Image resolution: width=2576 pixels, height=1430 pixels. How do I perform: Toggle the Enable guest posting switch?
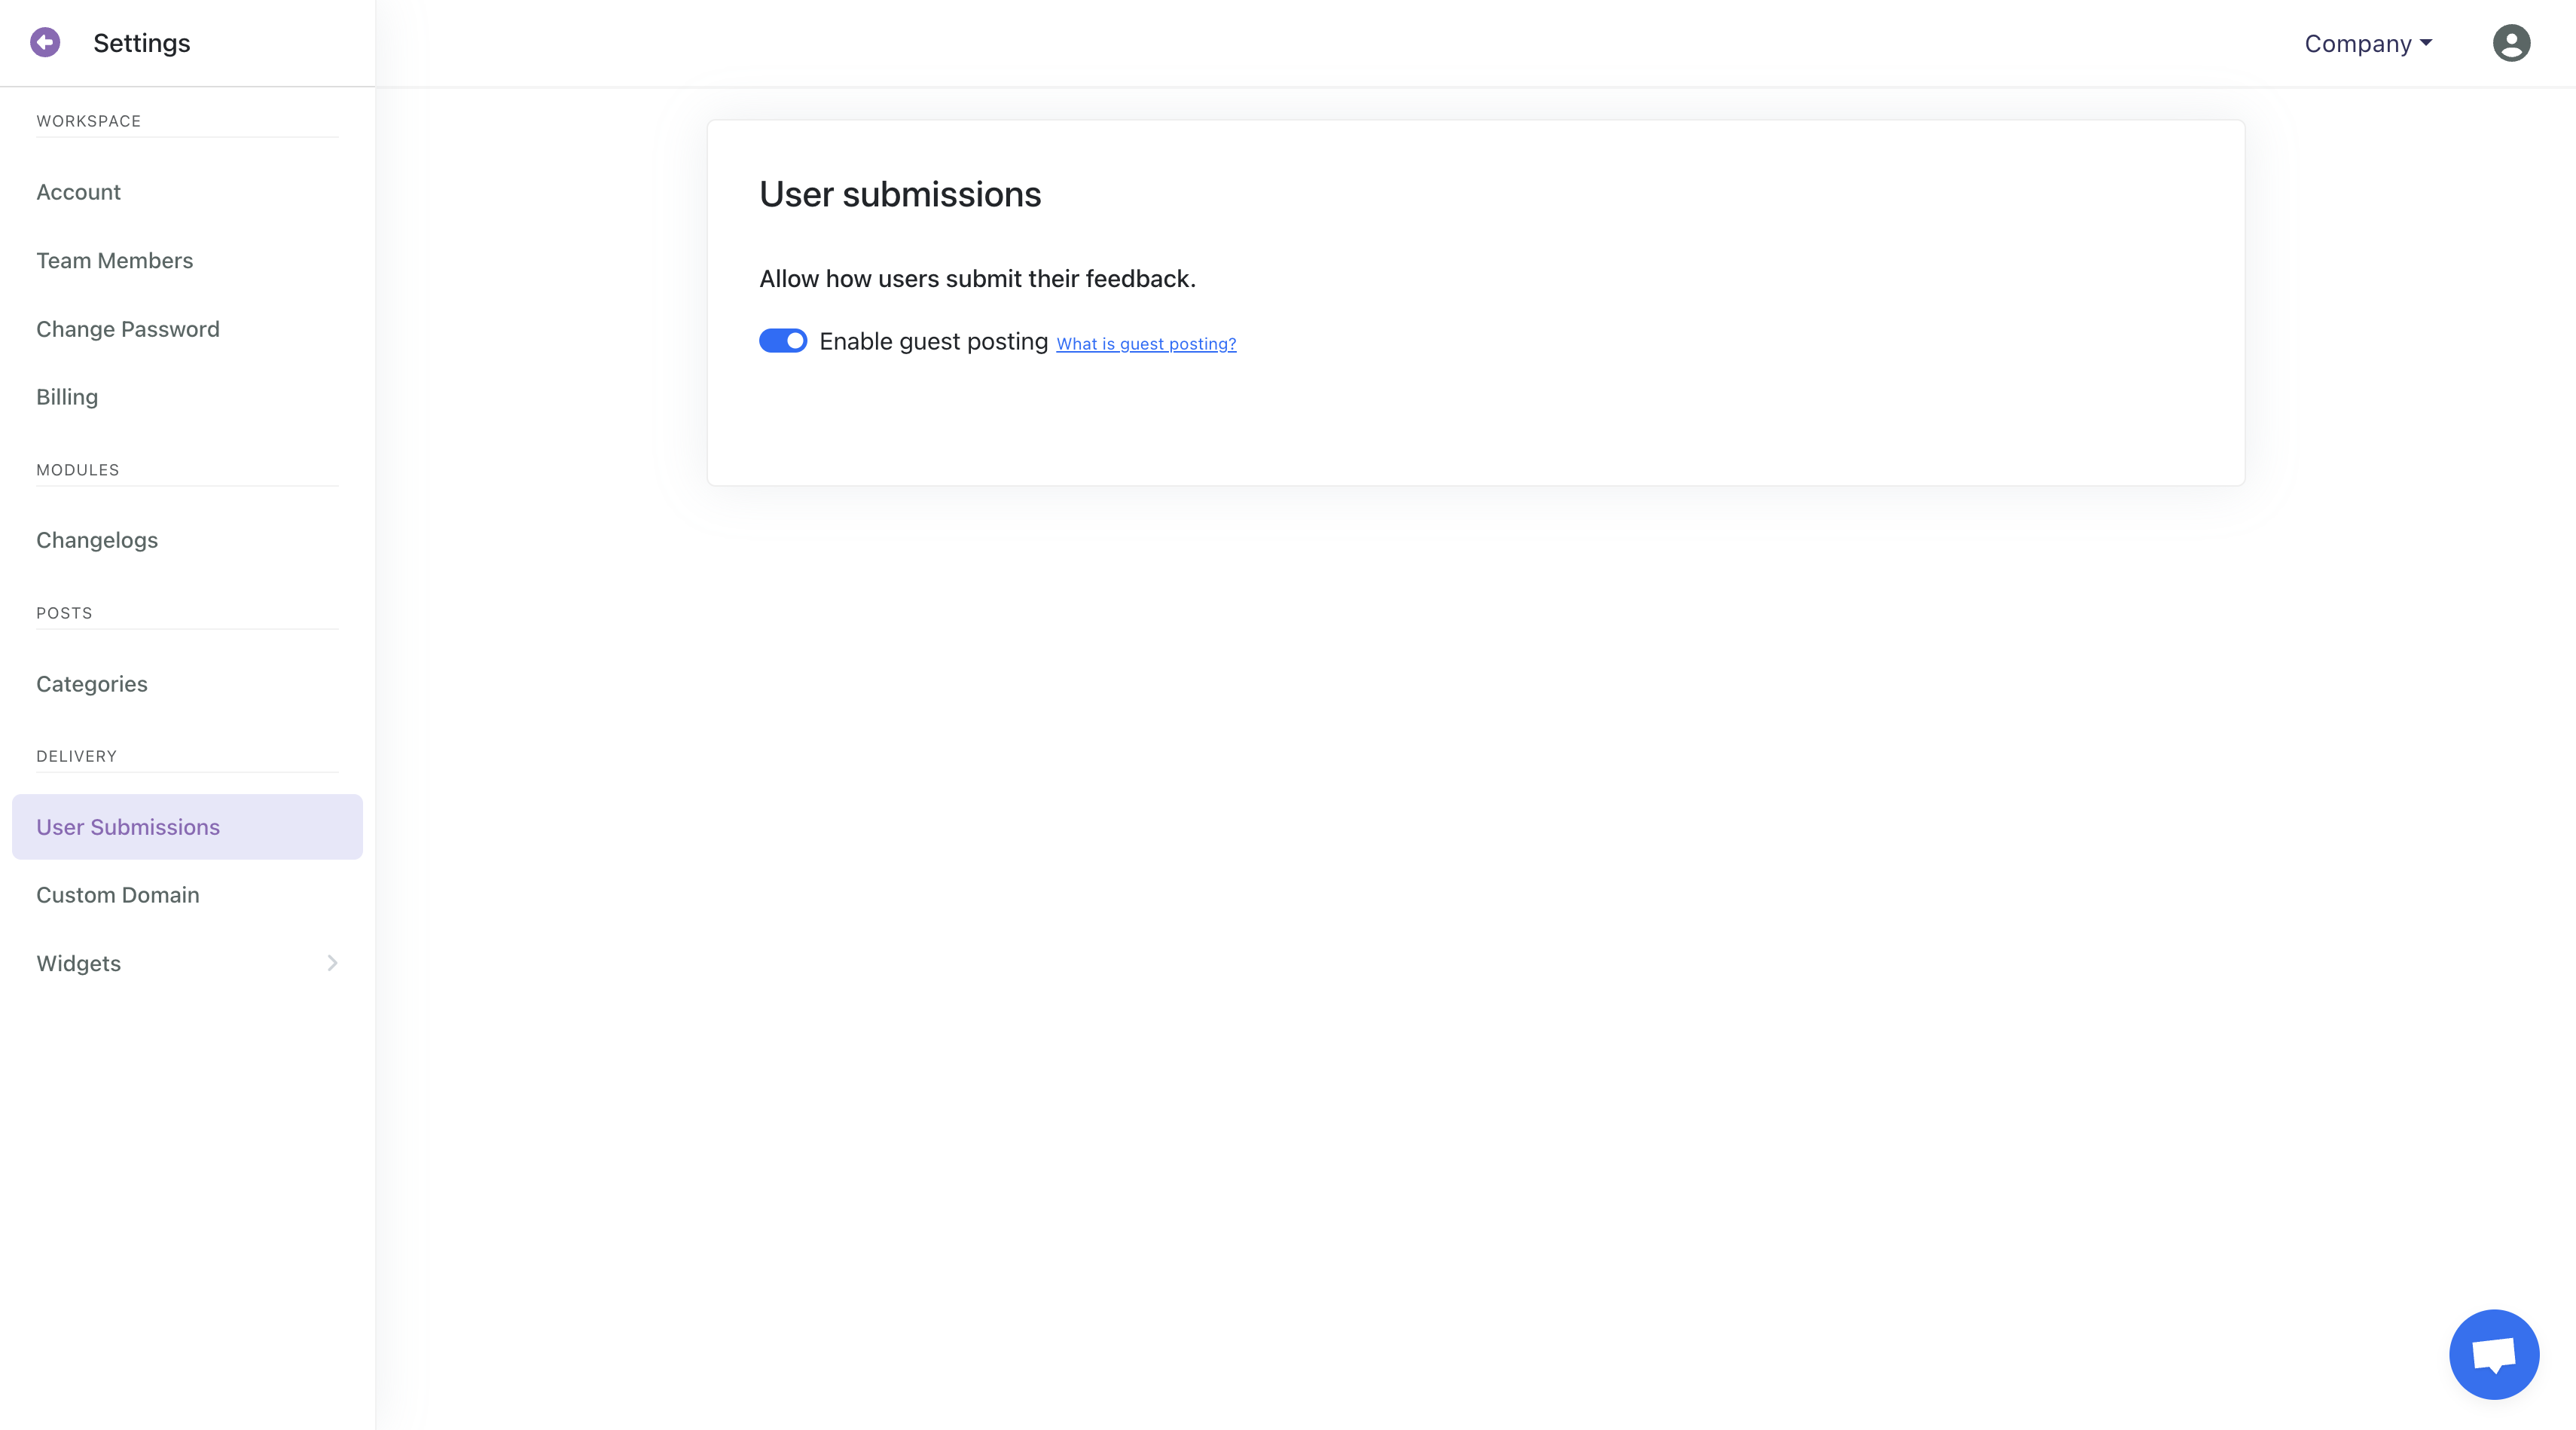click(782, 341)
